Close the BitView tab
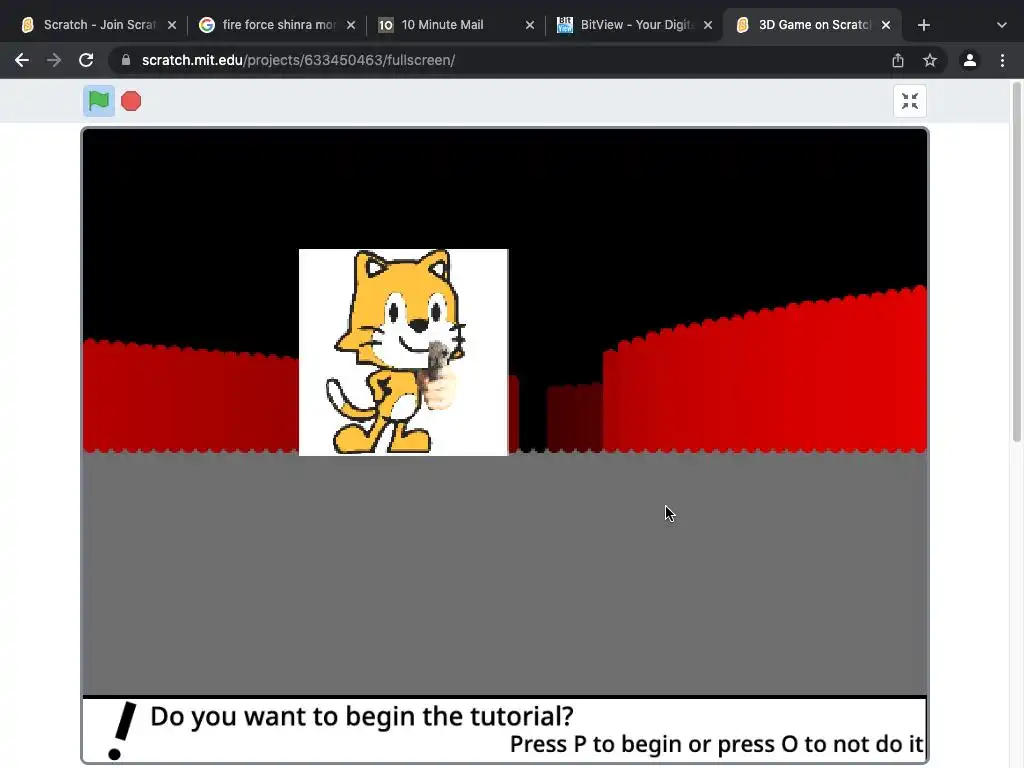1024x768 pixels. click(x=708, y=25)
